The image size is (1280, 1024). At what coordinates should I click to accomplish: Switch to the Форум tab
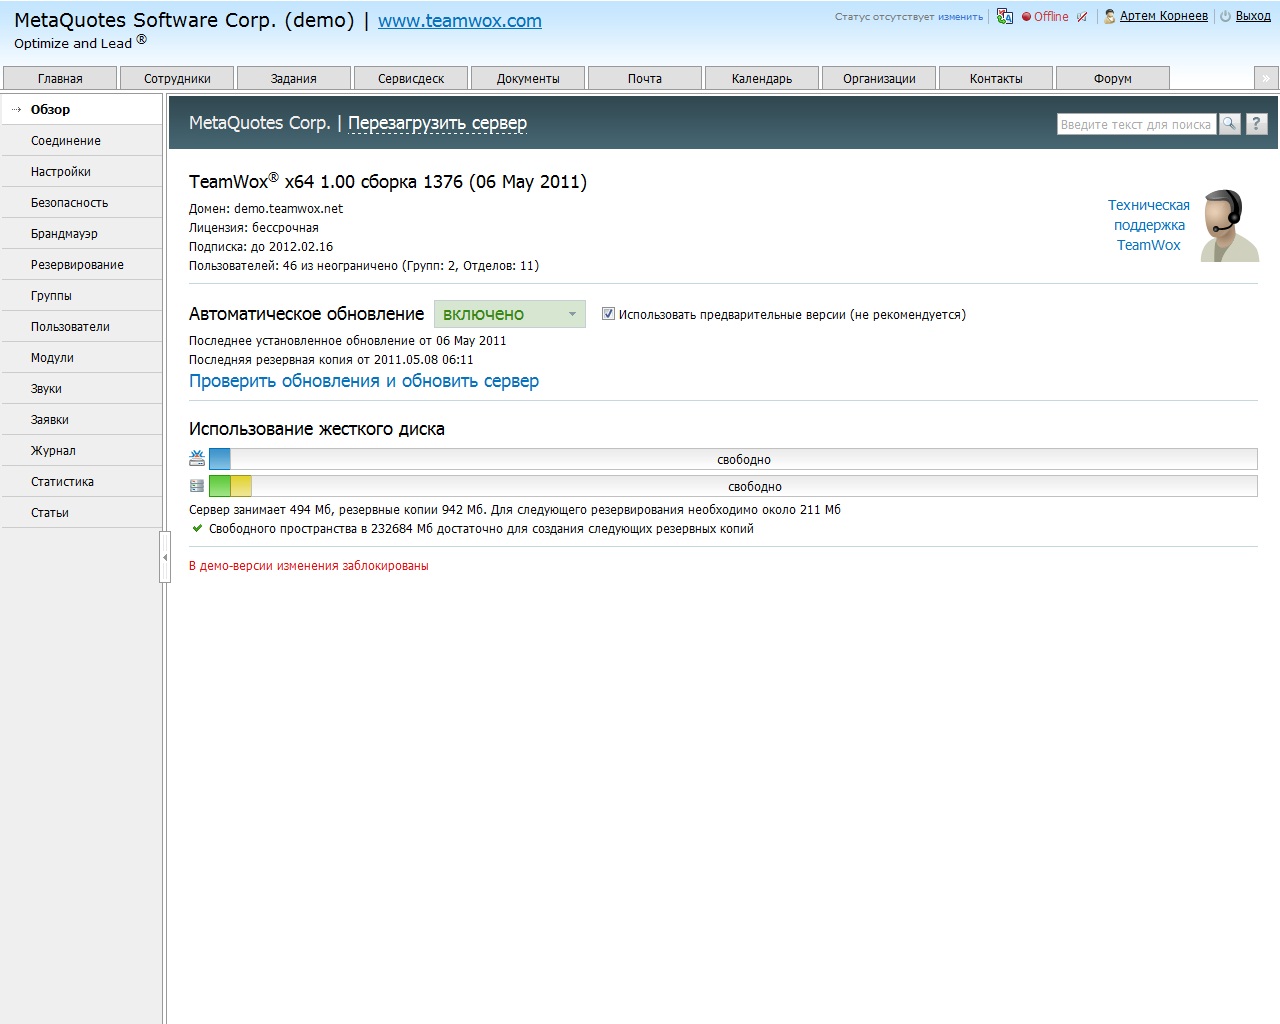(x=1113, y=78)
